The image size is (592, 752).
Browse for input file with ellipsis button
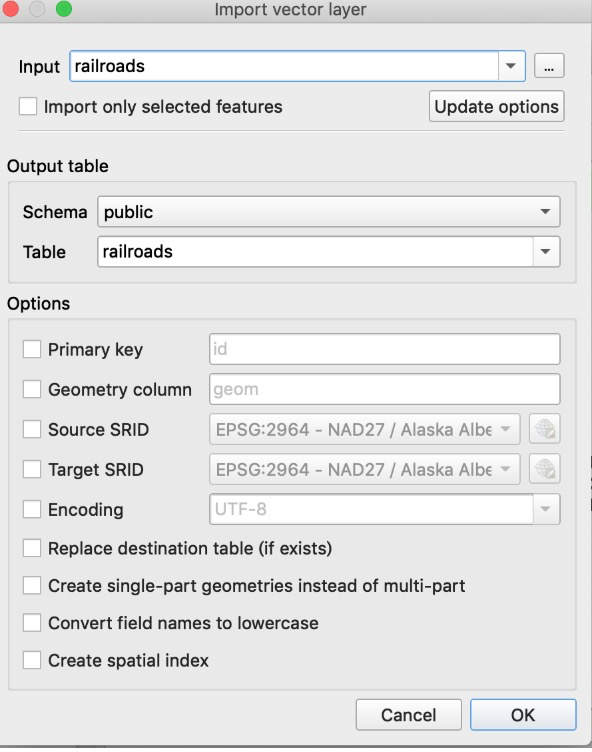click(x=549, y=66)
